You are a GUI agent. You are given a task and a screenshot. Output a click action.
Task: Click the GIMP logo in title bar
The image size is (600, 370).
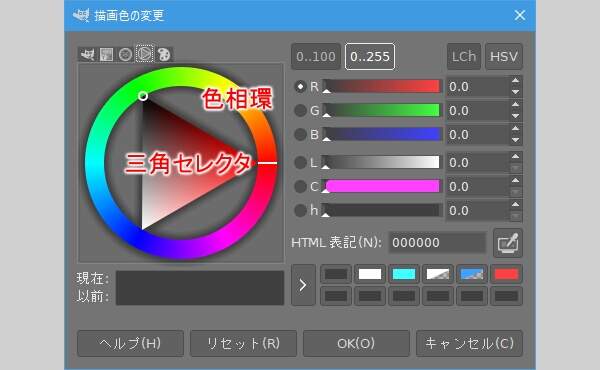(x=81, y=15)
